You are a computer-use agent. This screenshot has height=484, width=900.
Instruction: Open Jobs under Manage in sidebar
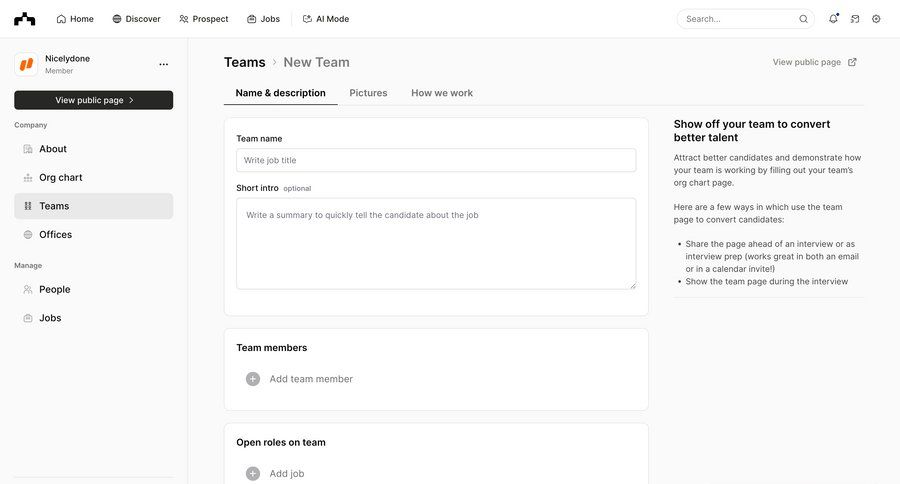(94, 318)
